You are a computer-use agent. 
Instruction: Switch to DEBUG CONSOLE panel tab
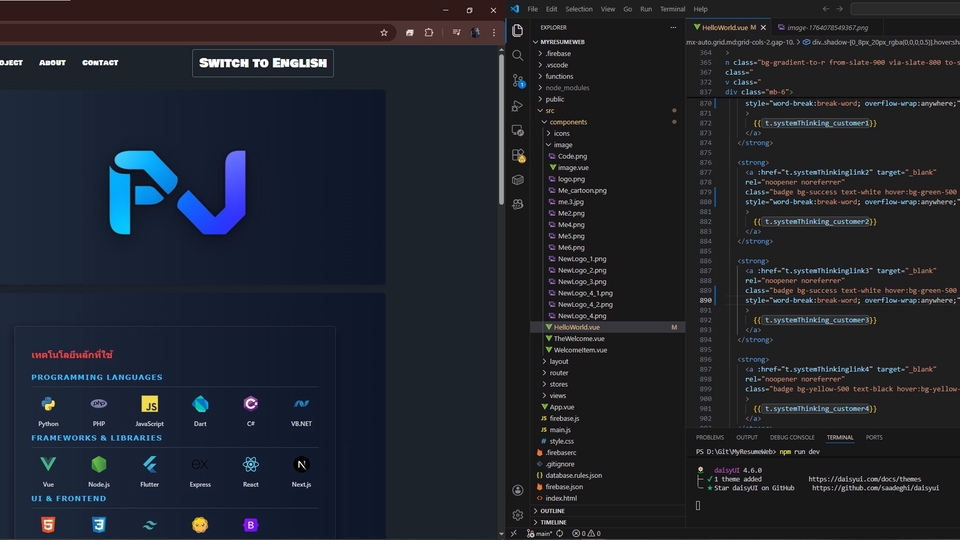click(x=792, y=438)
